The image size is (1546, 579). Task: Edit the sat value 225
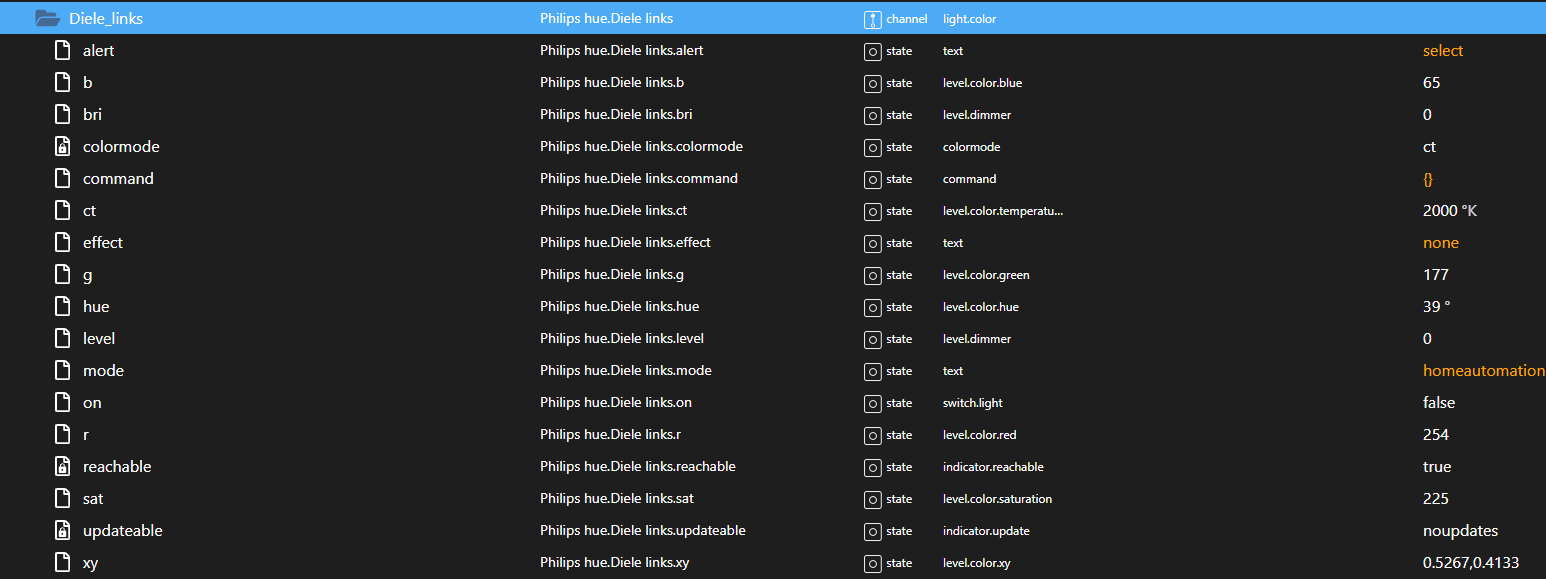(1435, 499)
